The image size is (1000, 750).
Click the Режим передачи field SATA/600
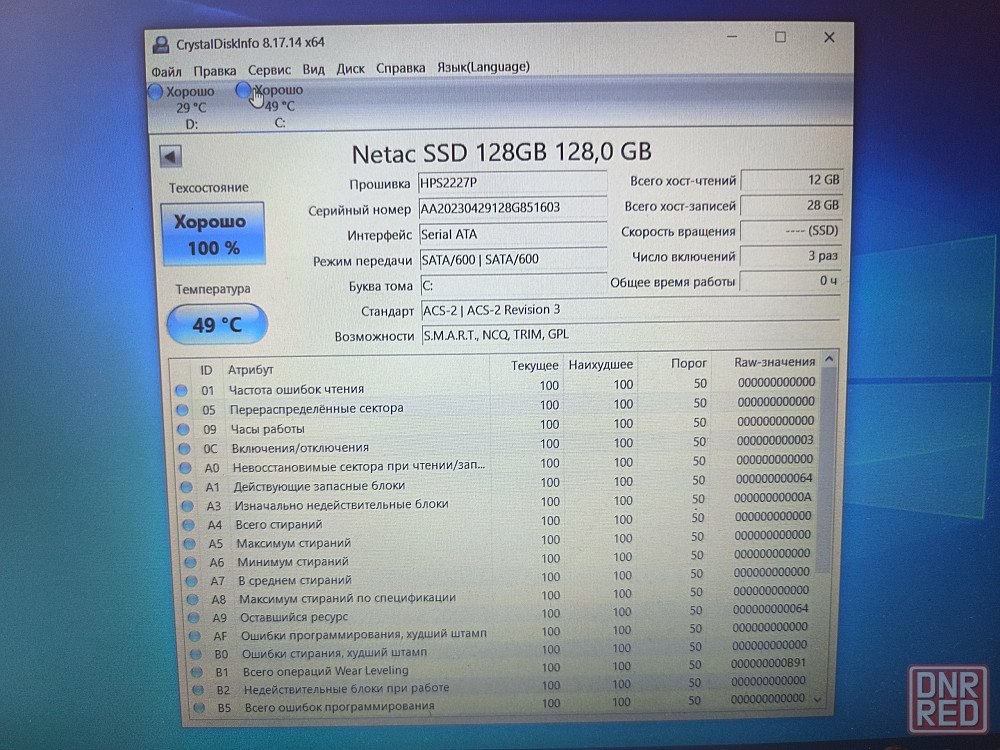pos(513,259)
